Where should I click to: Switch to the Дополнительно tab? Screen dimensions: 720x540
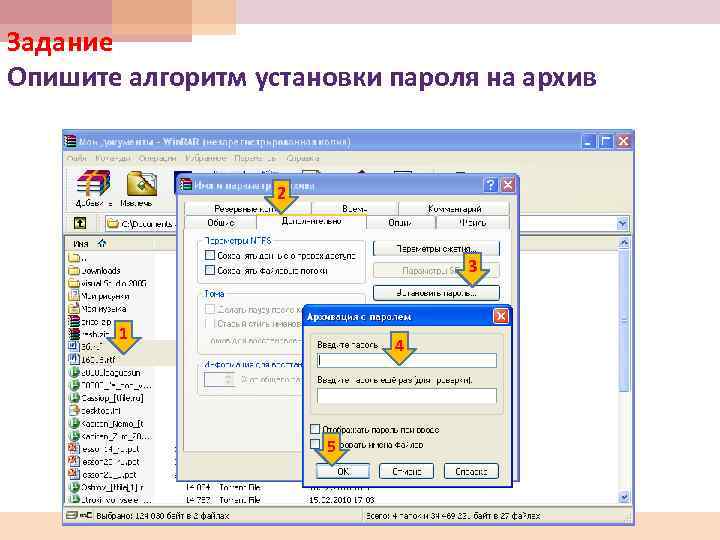(311, 221)
